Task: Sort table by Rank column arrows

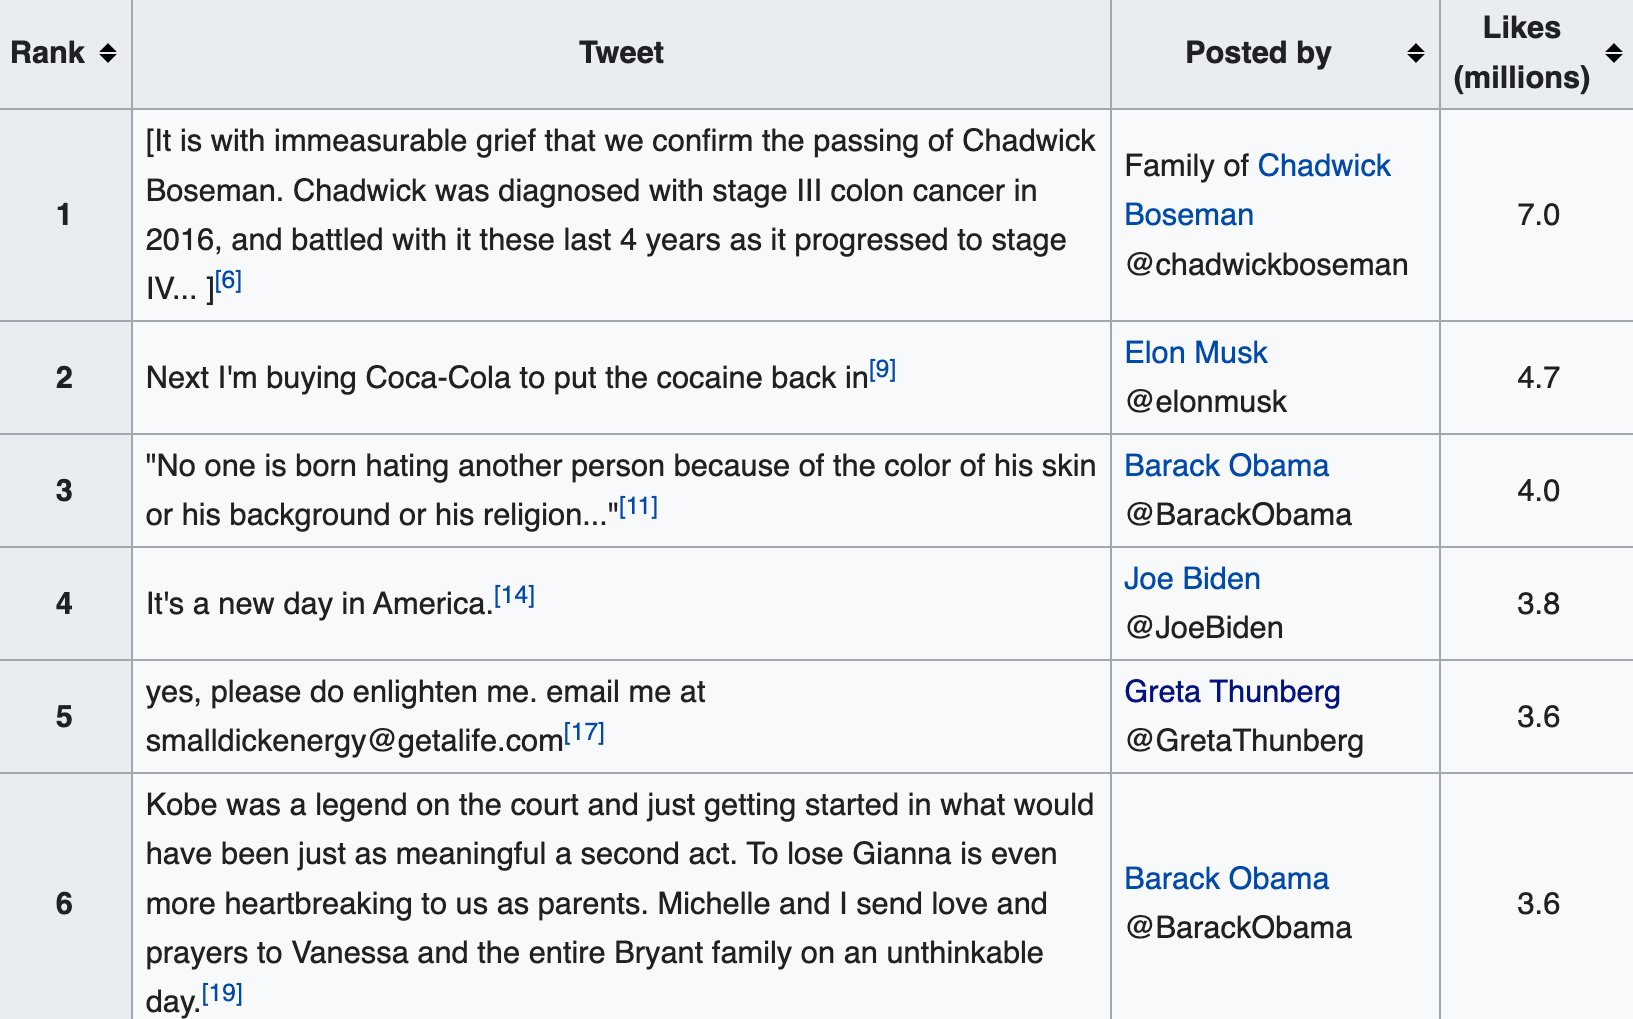Action: point(108,53)
